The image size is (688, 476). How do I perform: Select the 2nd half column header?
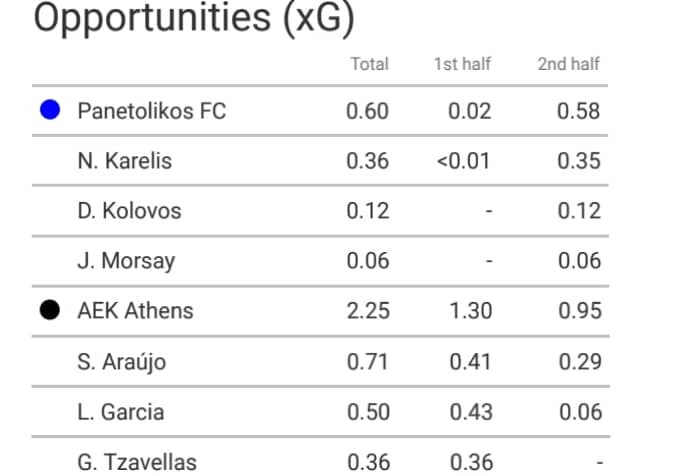(x=569, y=64)
